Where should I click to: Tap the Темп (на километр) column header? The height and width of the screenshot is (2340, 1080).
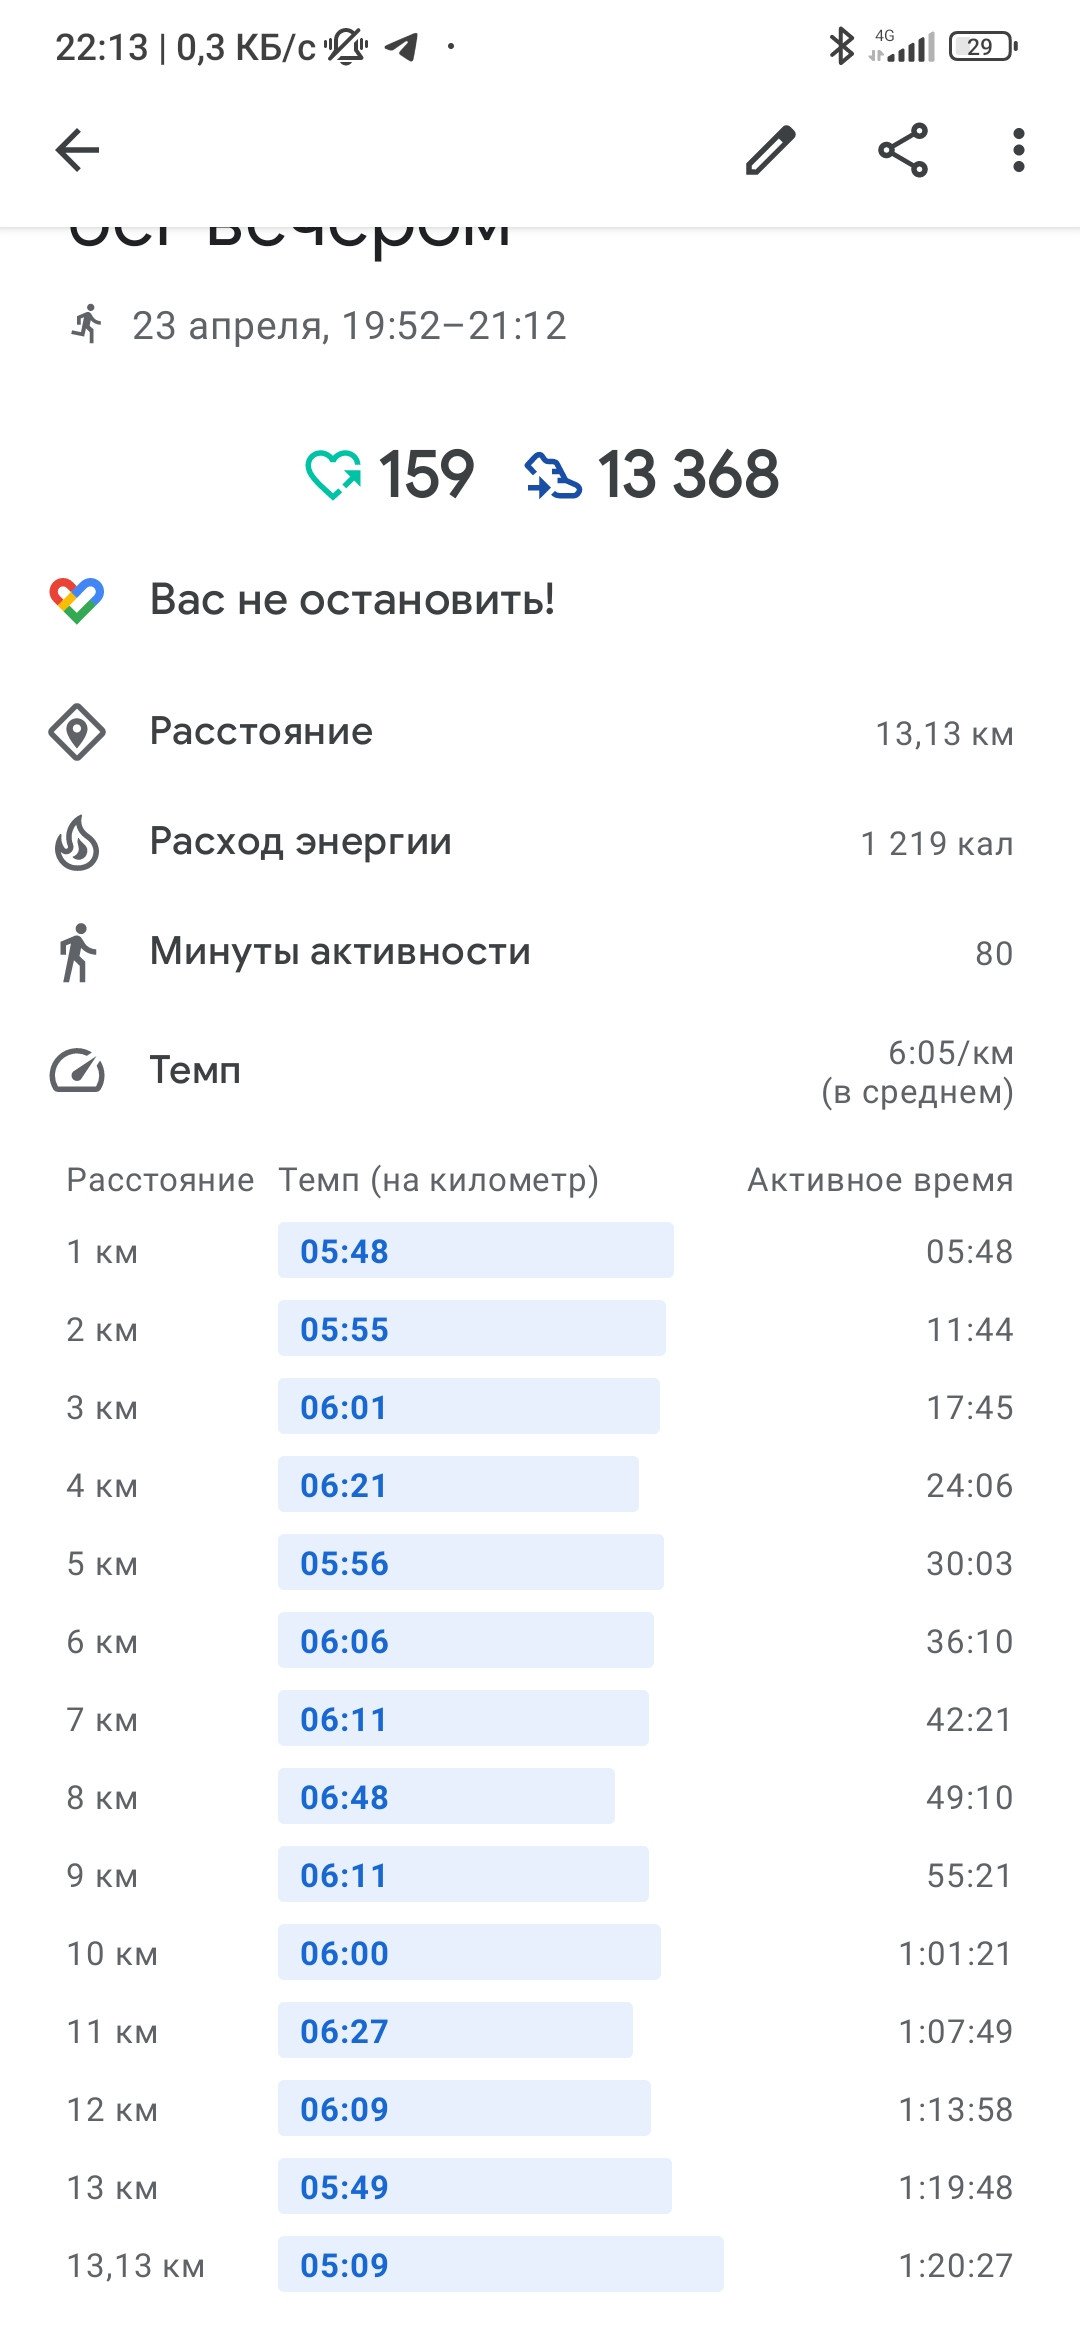[x=438, y=1180]
